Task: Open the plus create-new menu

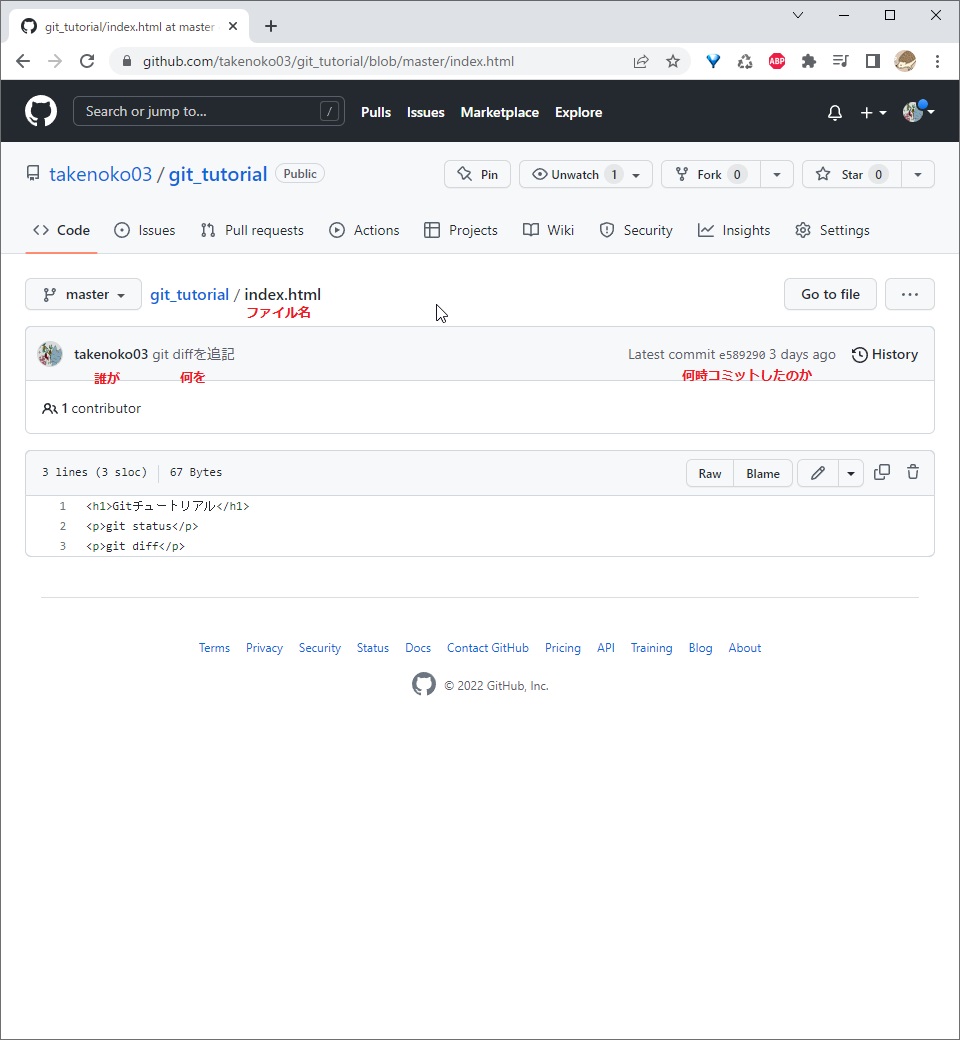Action: (872, 113)
